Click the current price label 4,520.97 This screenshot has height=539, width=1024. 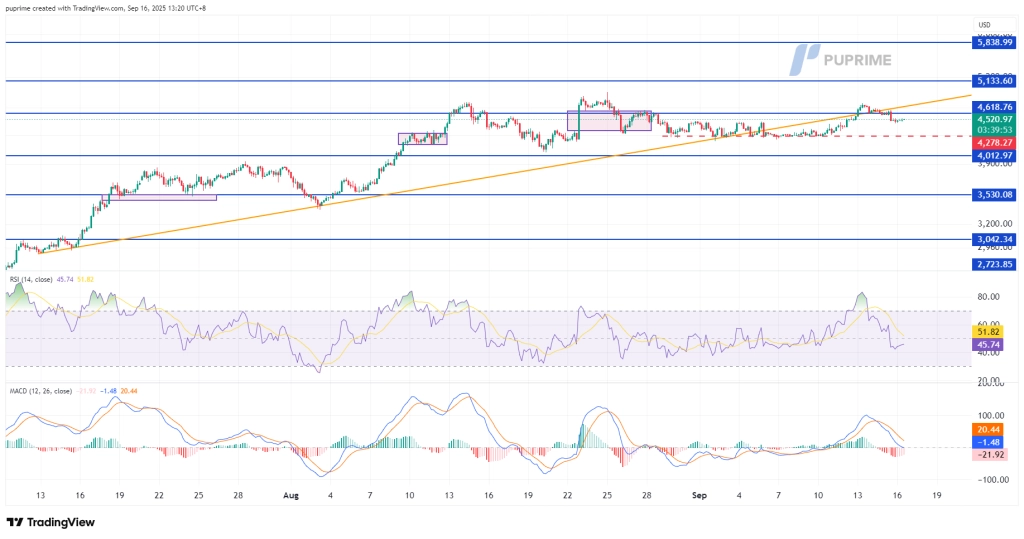pyautogui.click(x=993, y=119)
